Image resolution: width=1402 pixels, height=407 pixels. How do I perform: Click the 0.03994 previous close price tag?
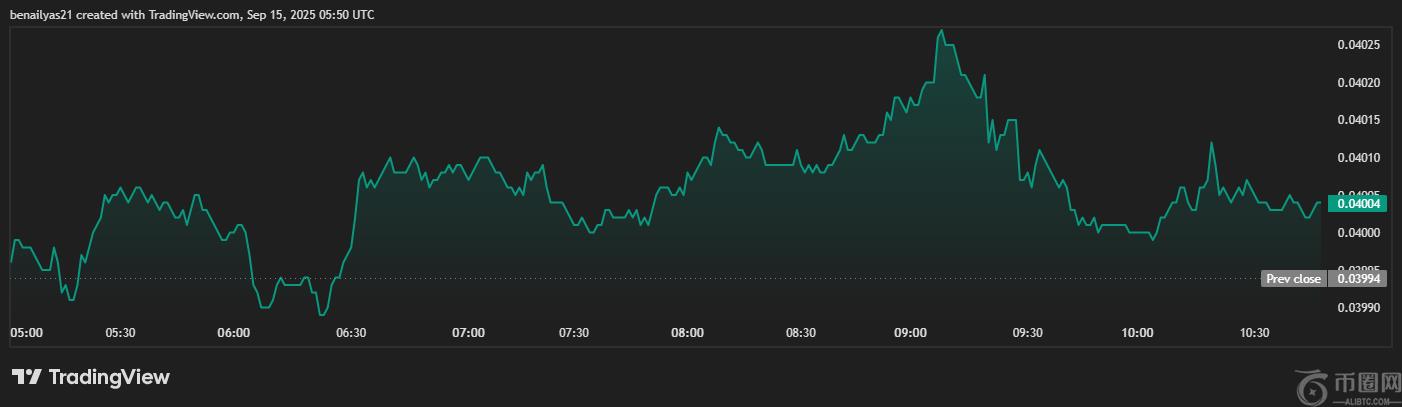pos(1355,279)
